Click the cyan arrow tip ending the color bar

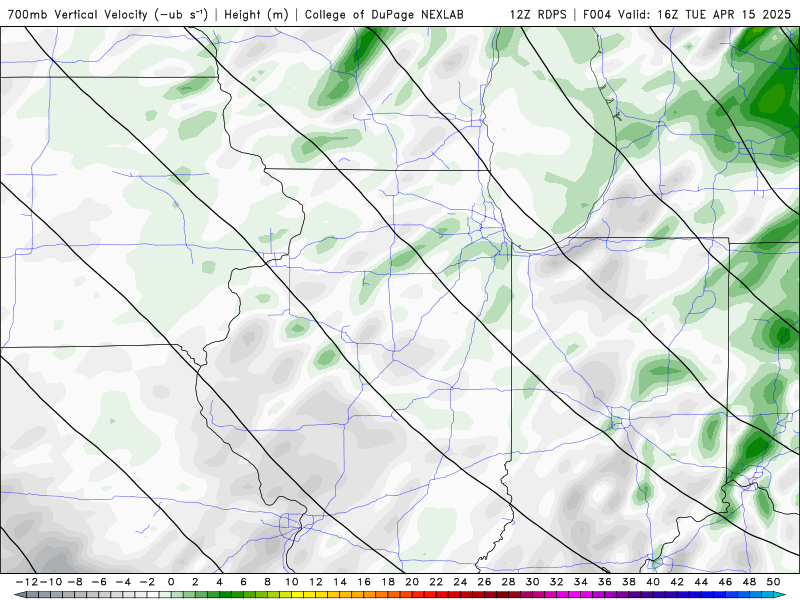point(781,595)
